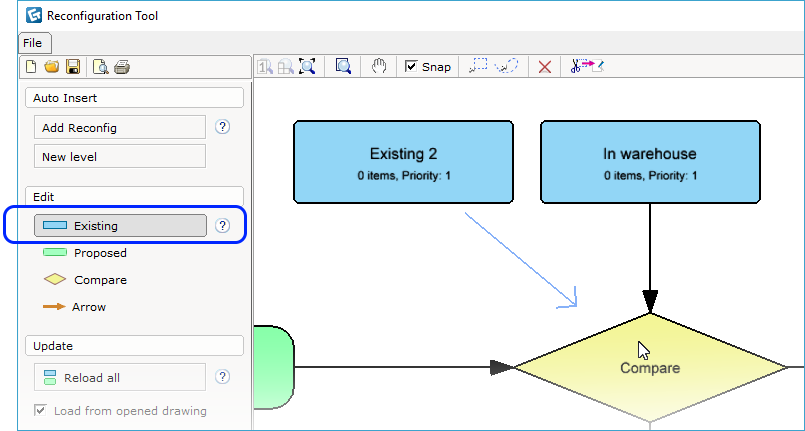Open help next to Reload all

pyautogui.click(x=222, y=377)
